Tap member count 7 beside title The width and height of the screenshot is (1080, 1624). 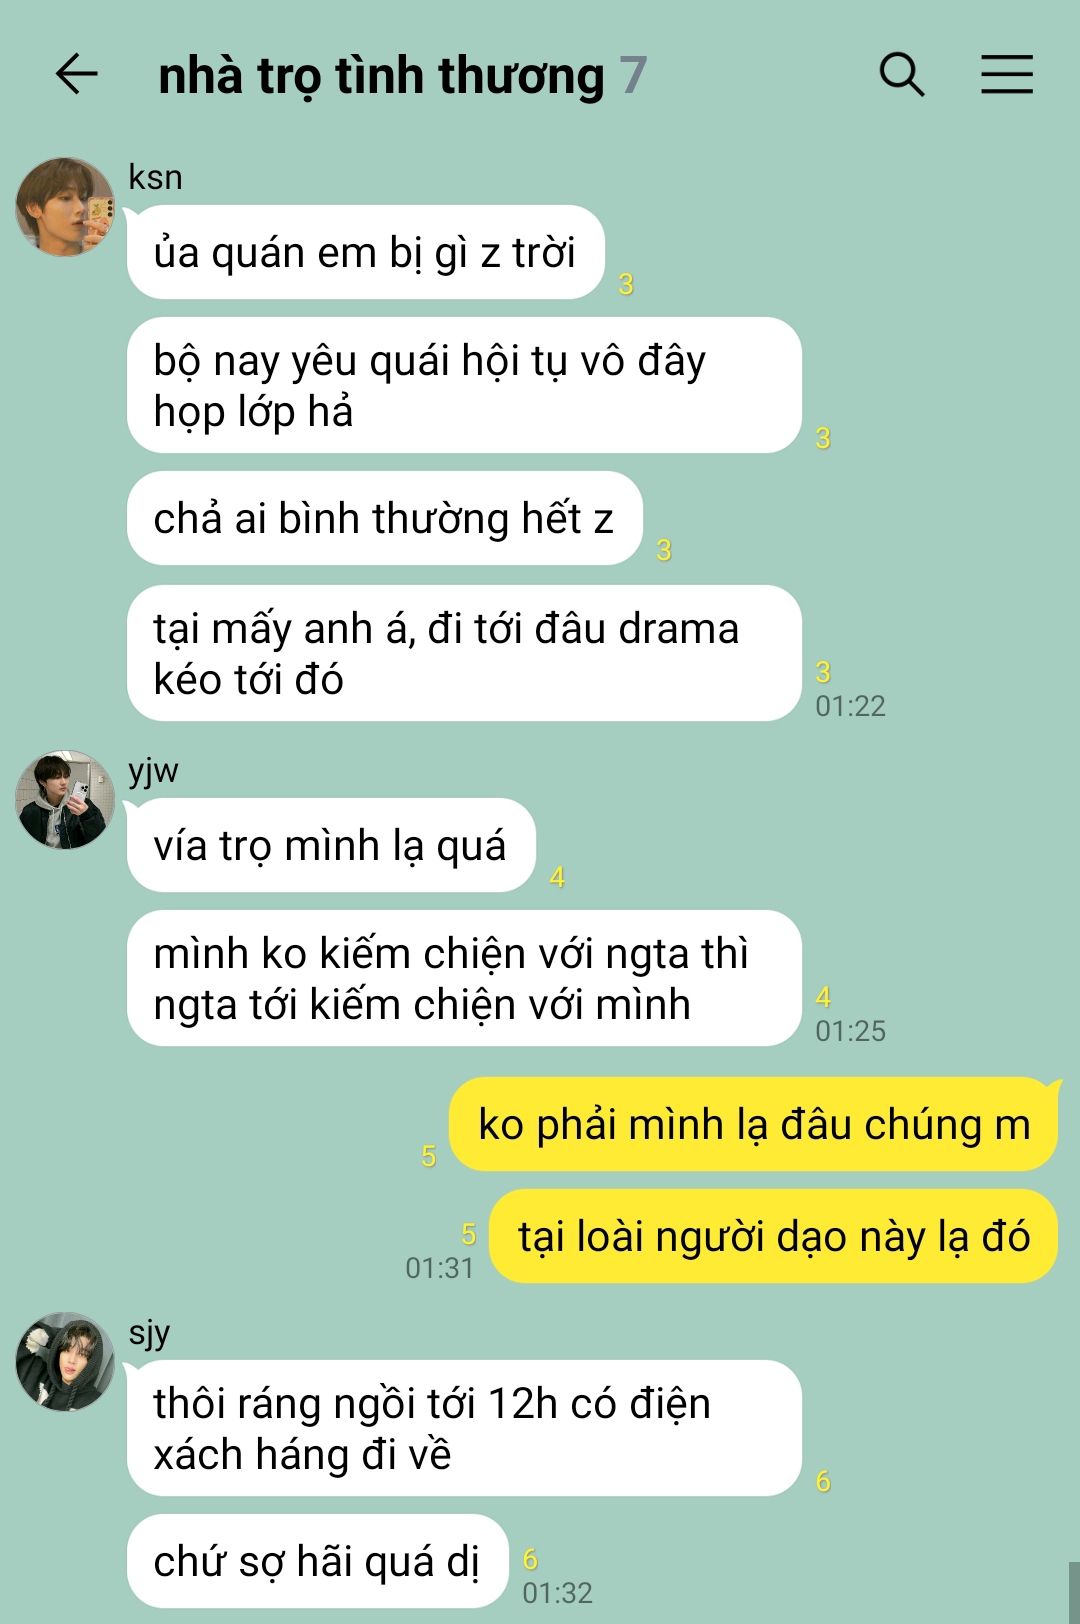[x=633, y=76]
